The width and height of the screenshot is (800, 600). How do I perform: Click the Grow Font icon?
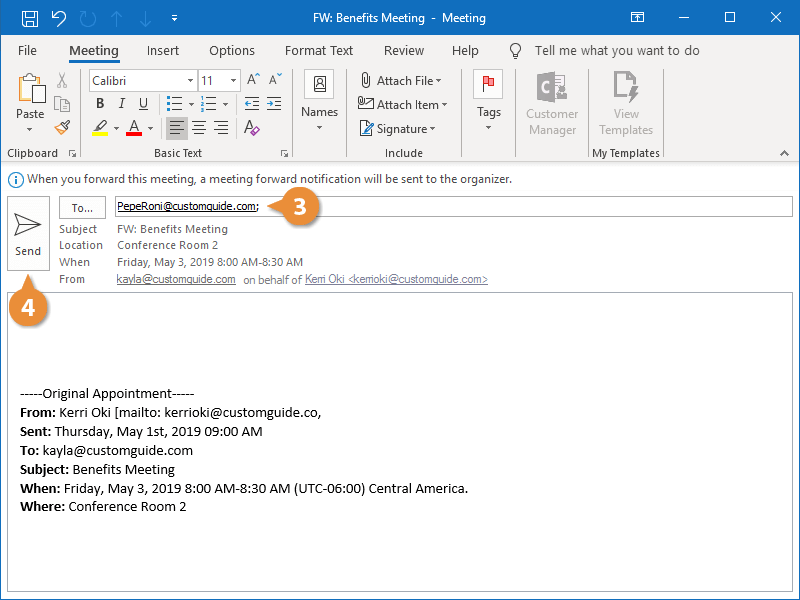tap(253, 80)
